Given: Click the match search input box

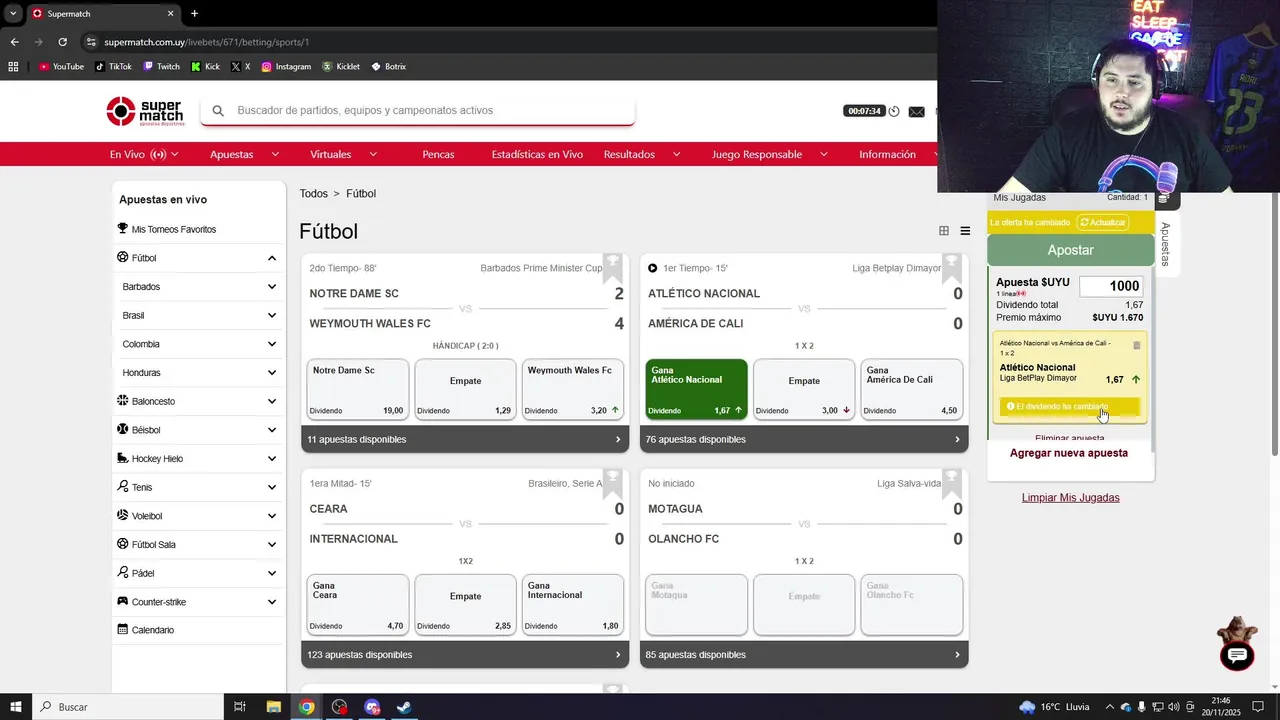Looking at the screenshot, I should click(418, 111).
